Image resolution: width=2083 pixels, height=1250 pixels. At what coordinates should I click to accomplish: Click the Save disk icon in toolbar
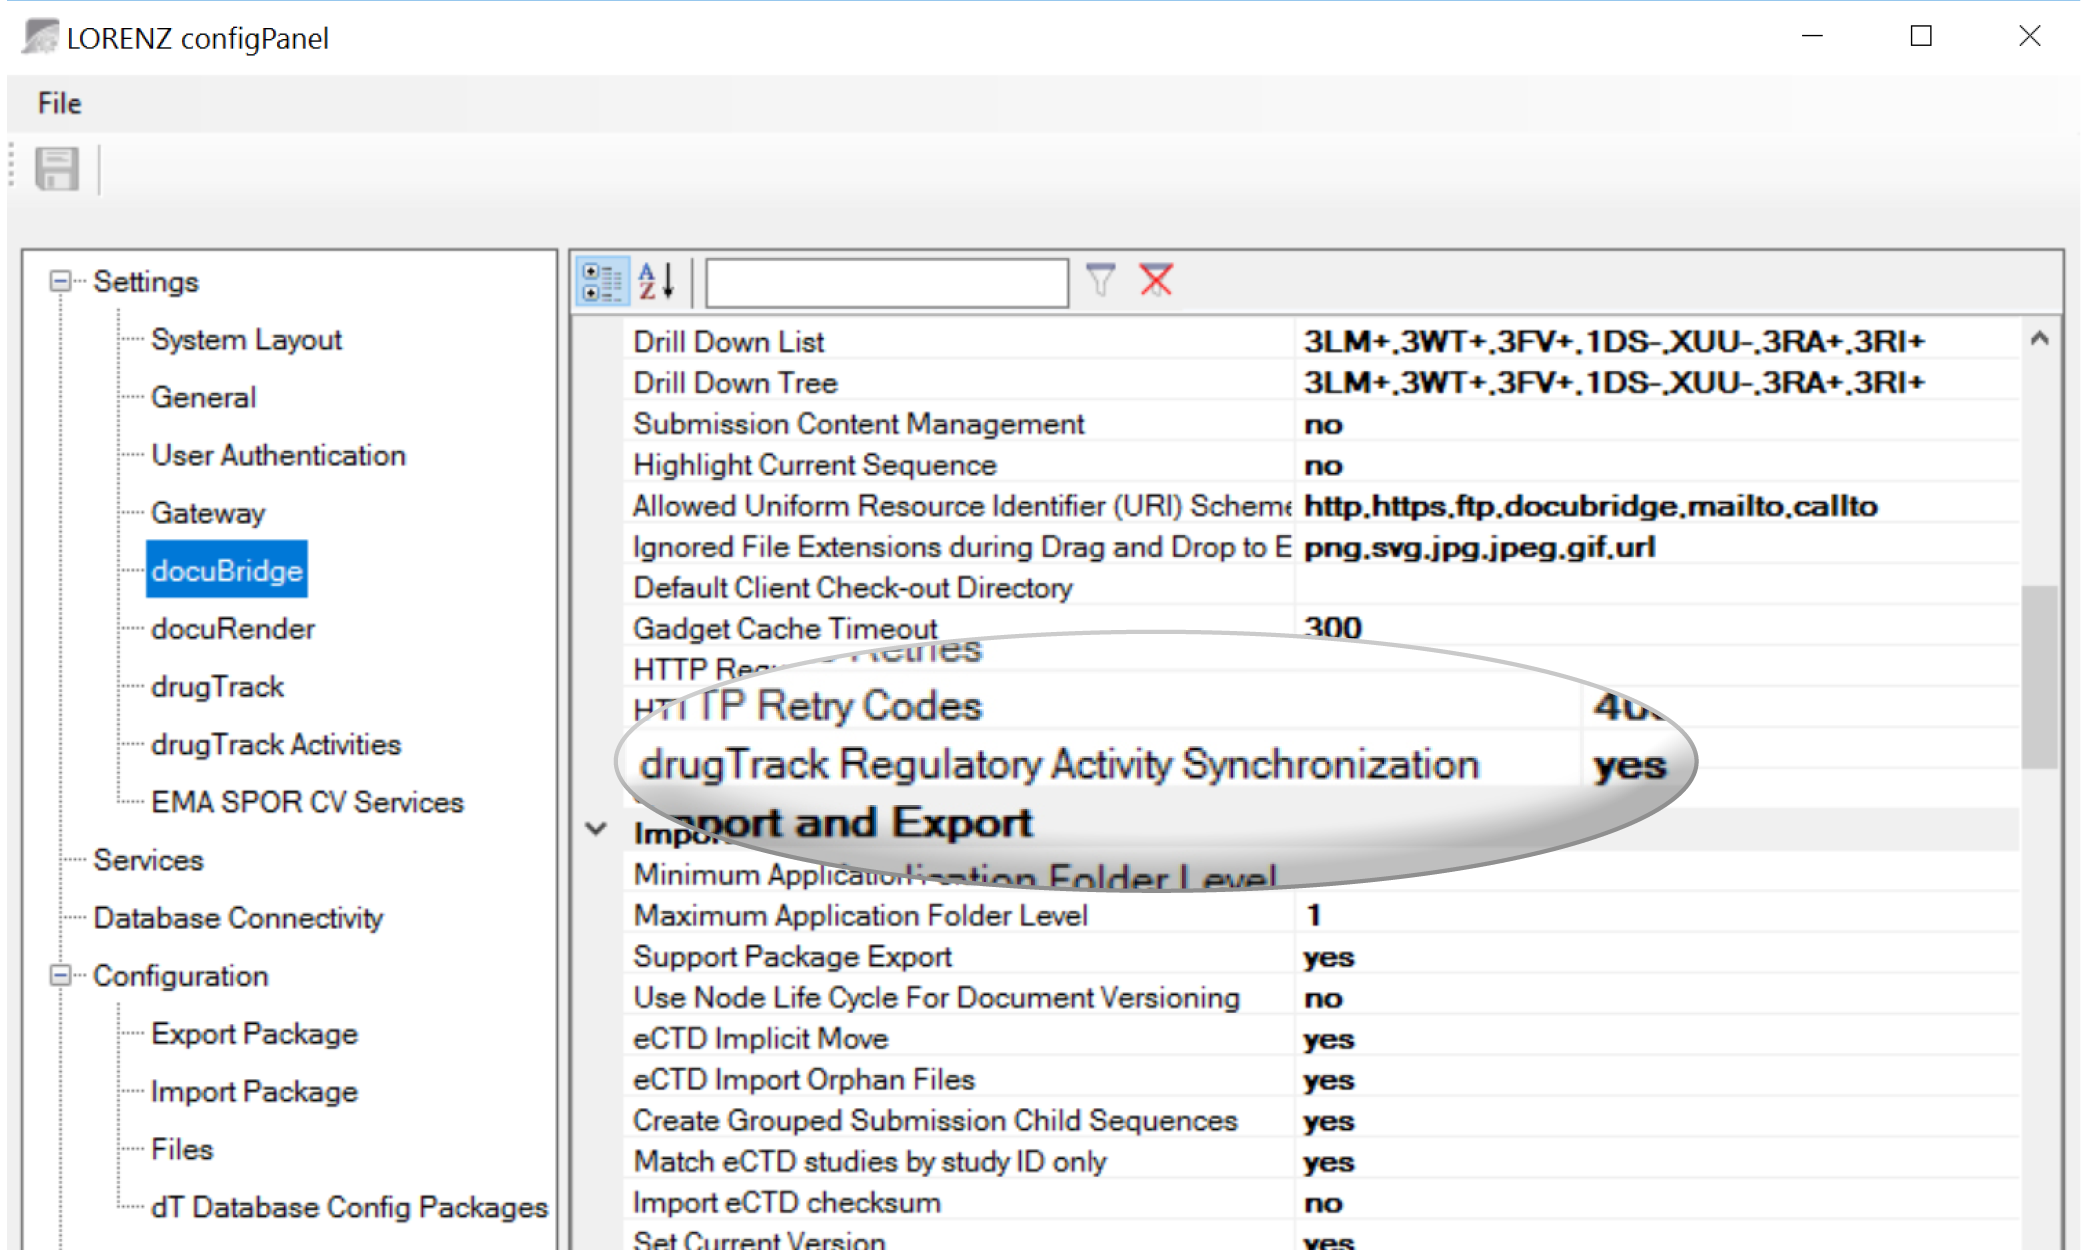tap(57, 169)
